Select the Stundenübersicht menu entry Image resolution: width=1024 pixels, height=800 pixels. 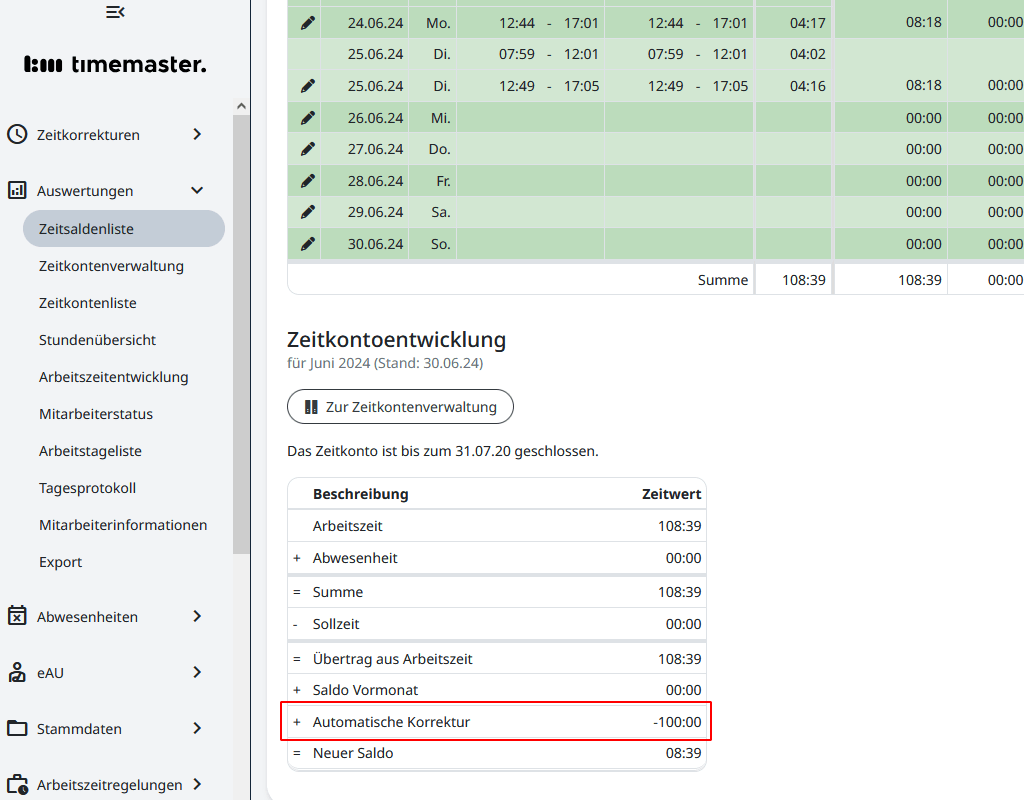(97, 340)
